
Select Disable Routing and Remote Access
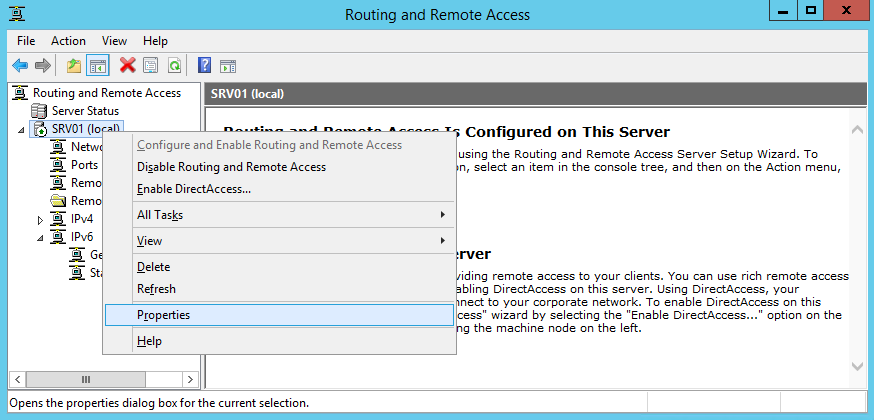click(231, 167)
